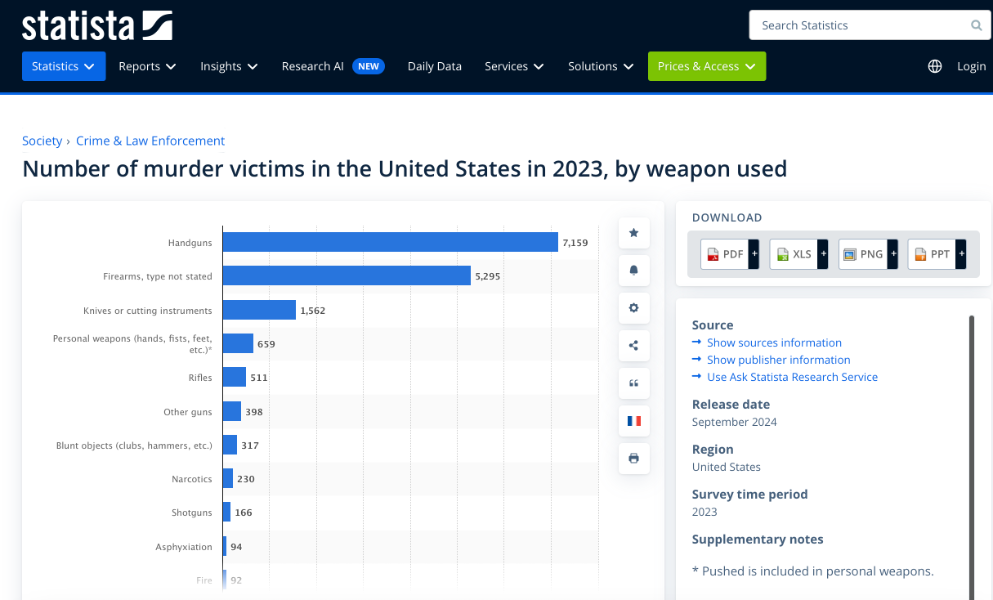993x600 pixels.
Task: Open the Statistics dropdown menu
Action: 63,66
